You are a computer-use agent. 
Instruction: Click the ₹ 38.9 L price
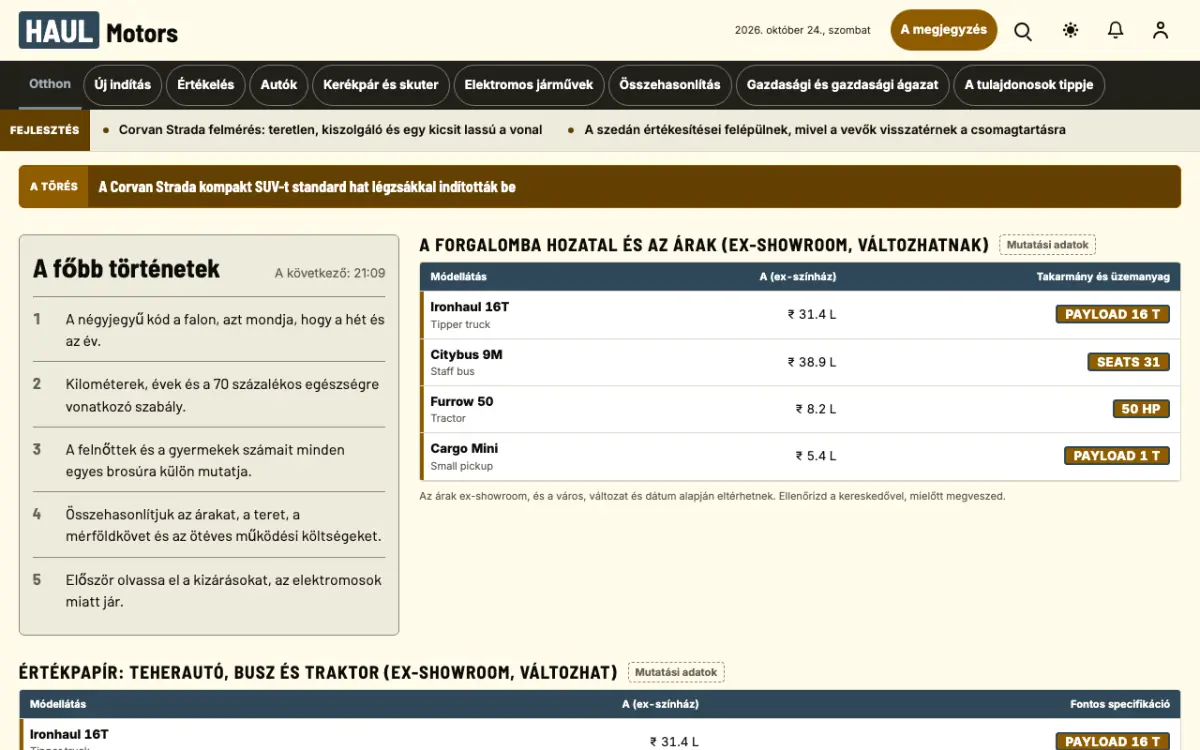pyautogui.click(x=812, y=362)
